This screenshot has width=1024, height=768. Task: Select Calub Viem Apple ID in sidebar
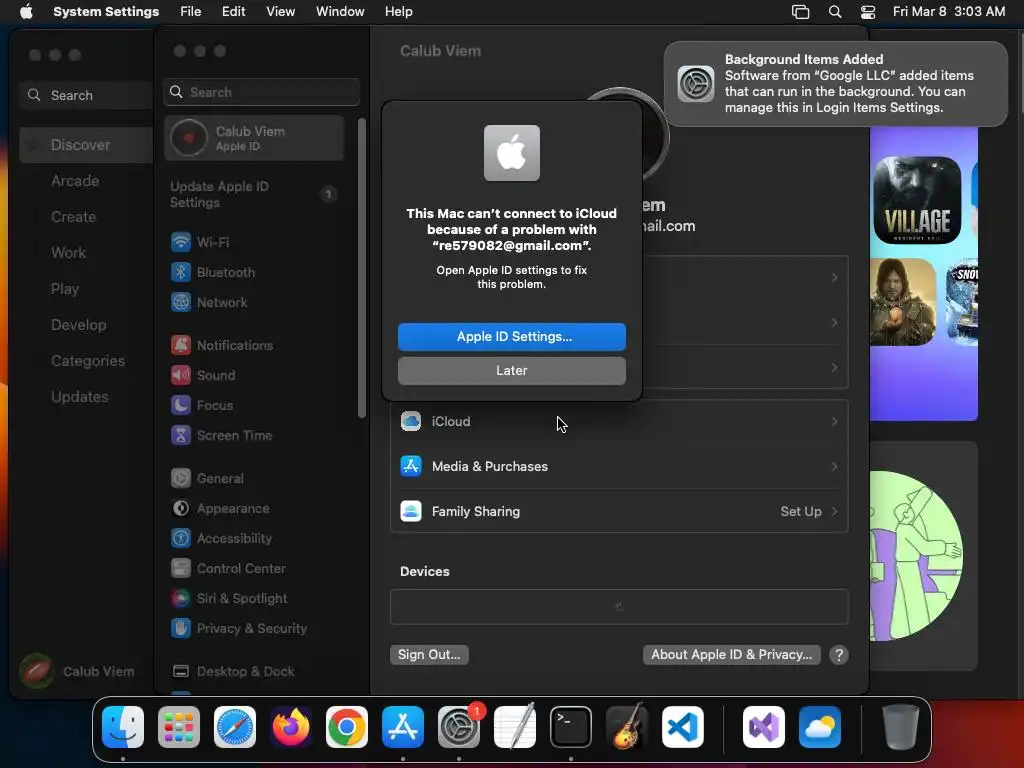point(255,138)
